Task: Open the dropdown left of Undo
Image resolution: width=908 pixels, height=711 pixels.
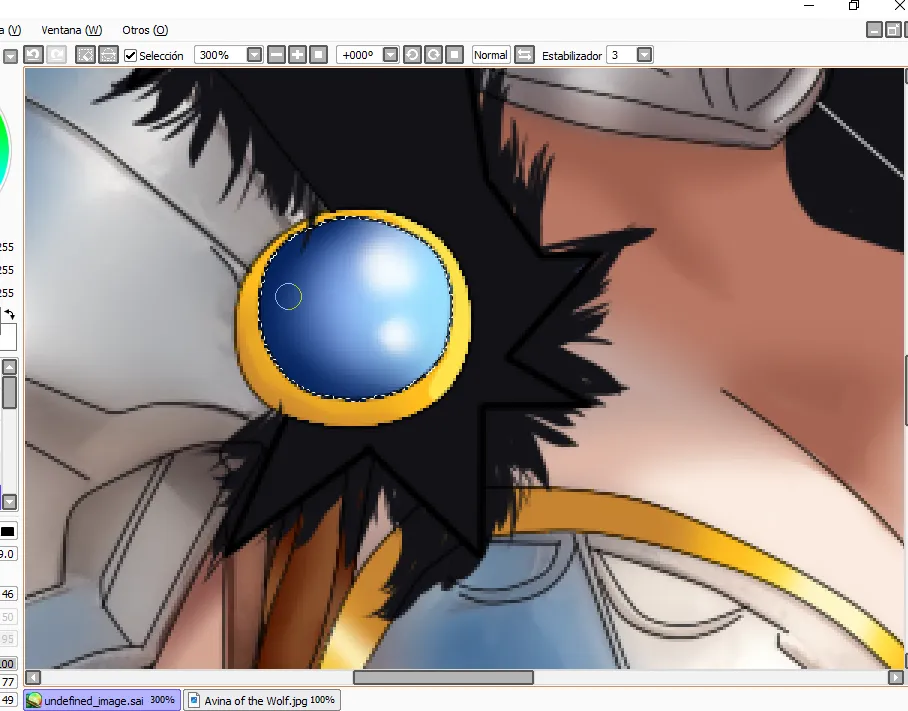Action: point(10,56)
